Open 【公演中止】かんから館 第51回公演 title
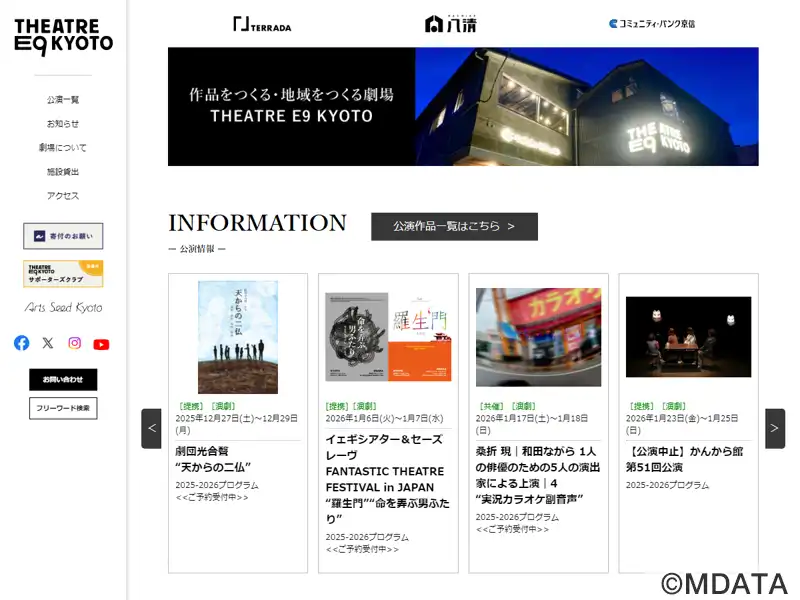 (685, 459)
